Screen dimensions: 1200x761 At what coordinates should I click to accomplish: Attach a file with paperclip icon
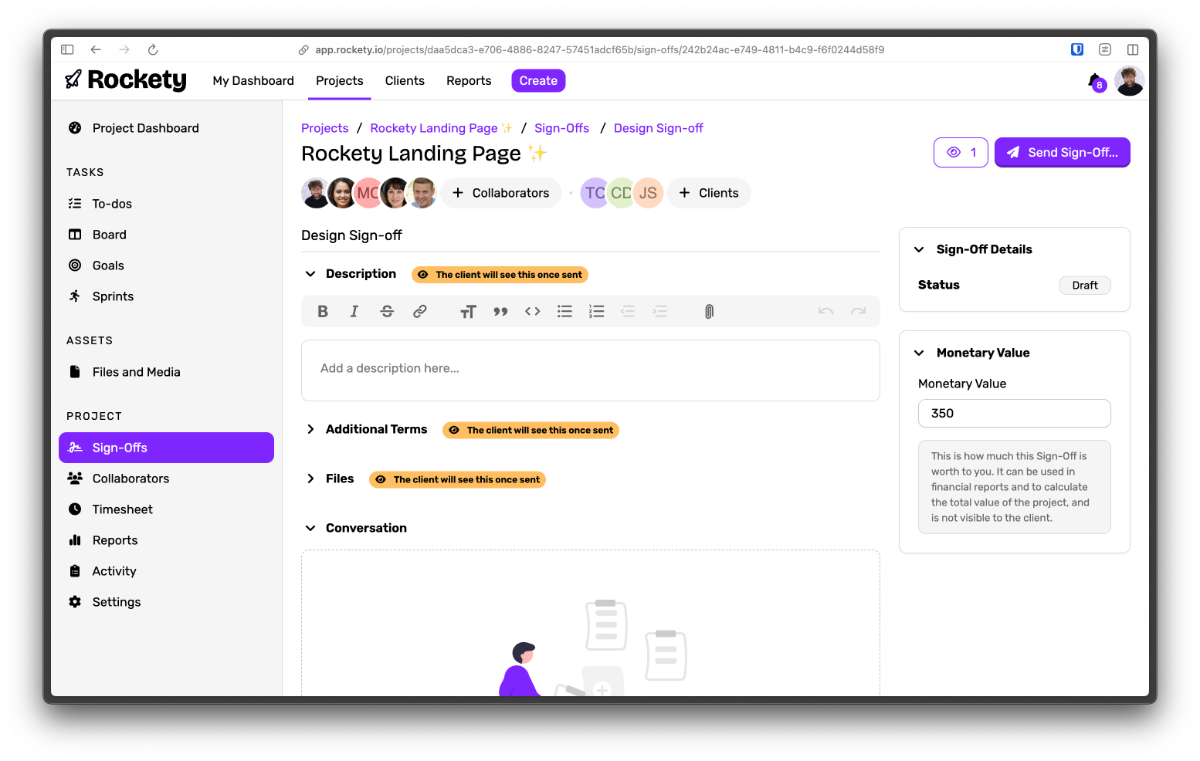coord(709,312)
